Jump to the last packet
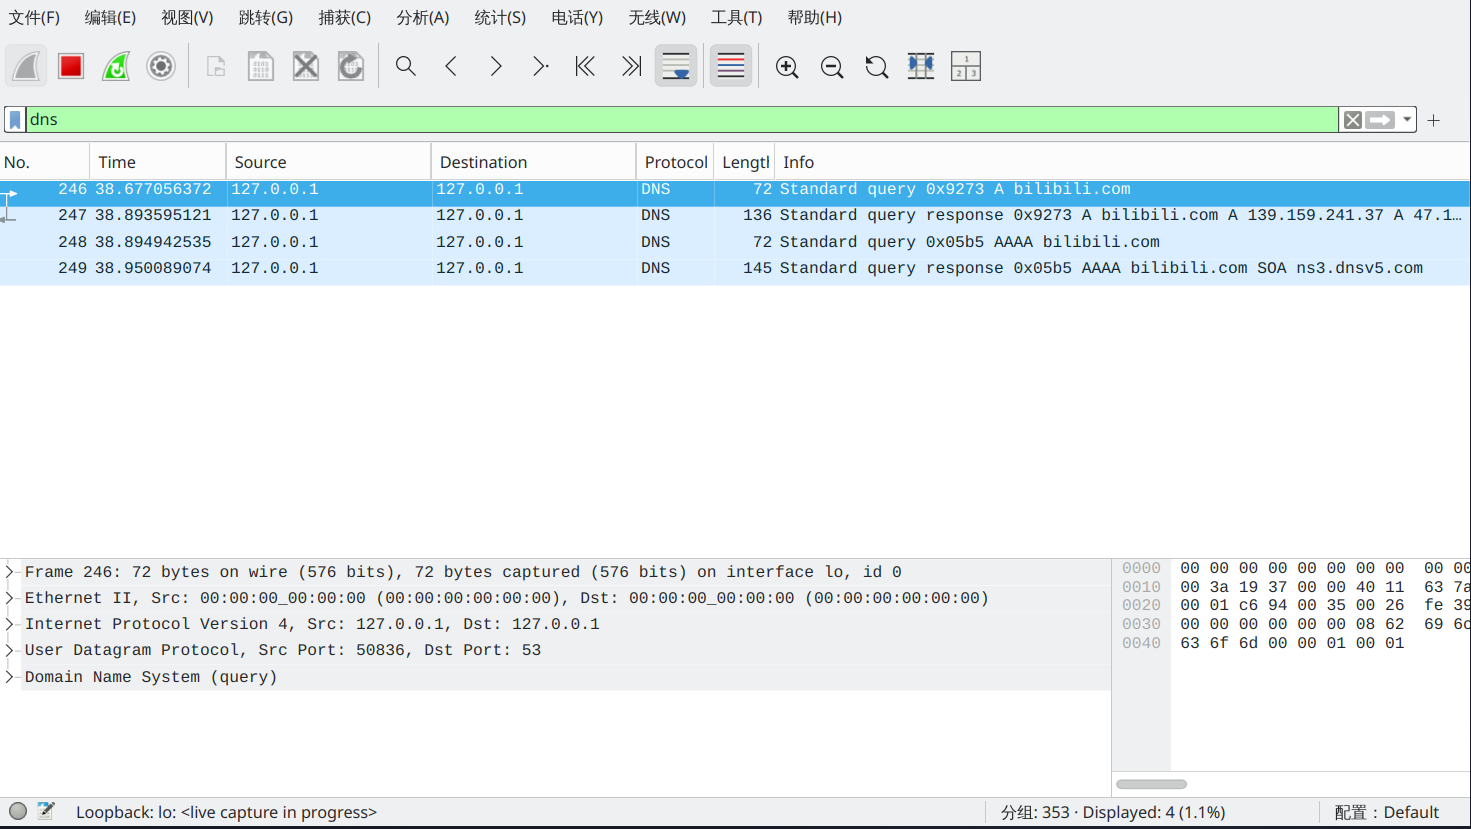1471x829 pixels. point(630,67)
